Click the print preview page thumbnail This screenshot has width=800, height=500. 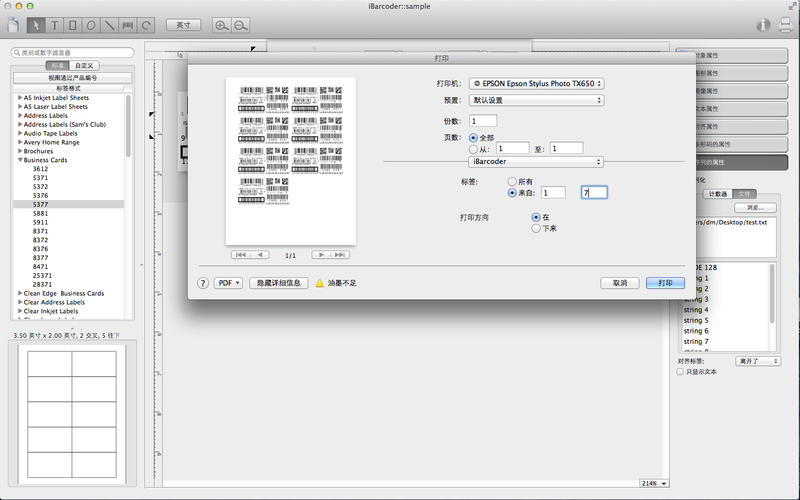tap(291, 161)
